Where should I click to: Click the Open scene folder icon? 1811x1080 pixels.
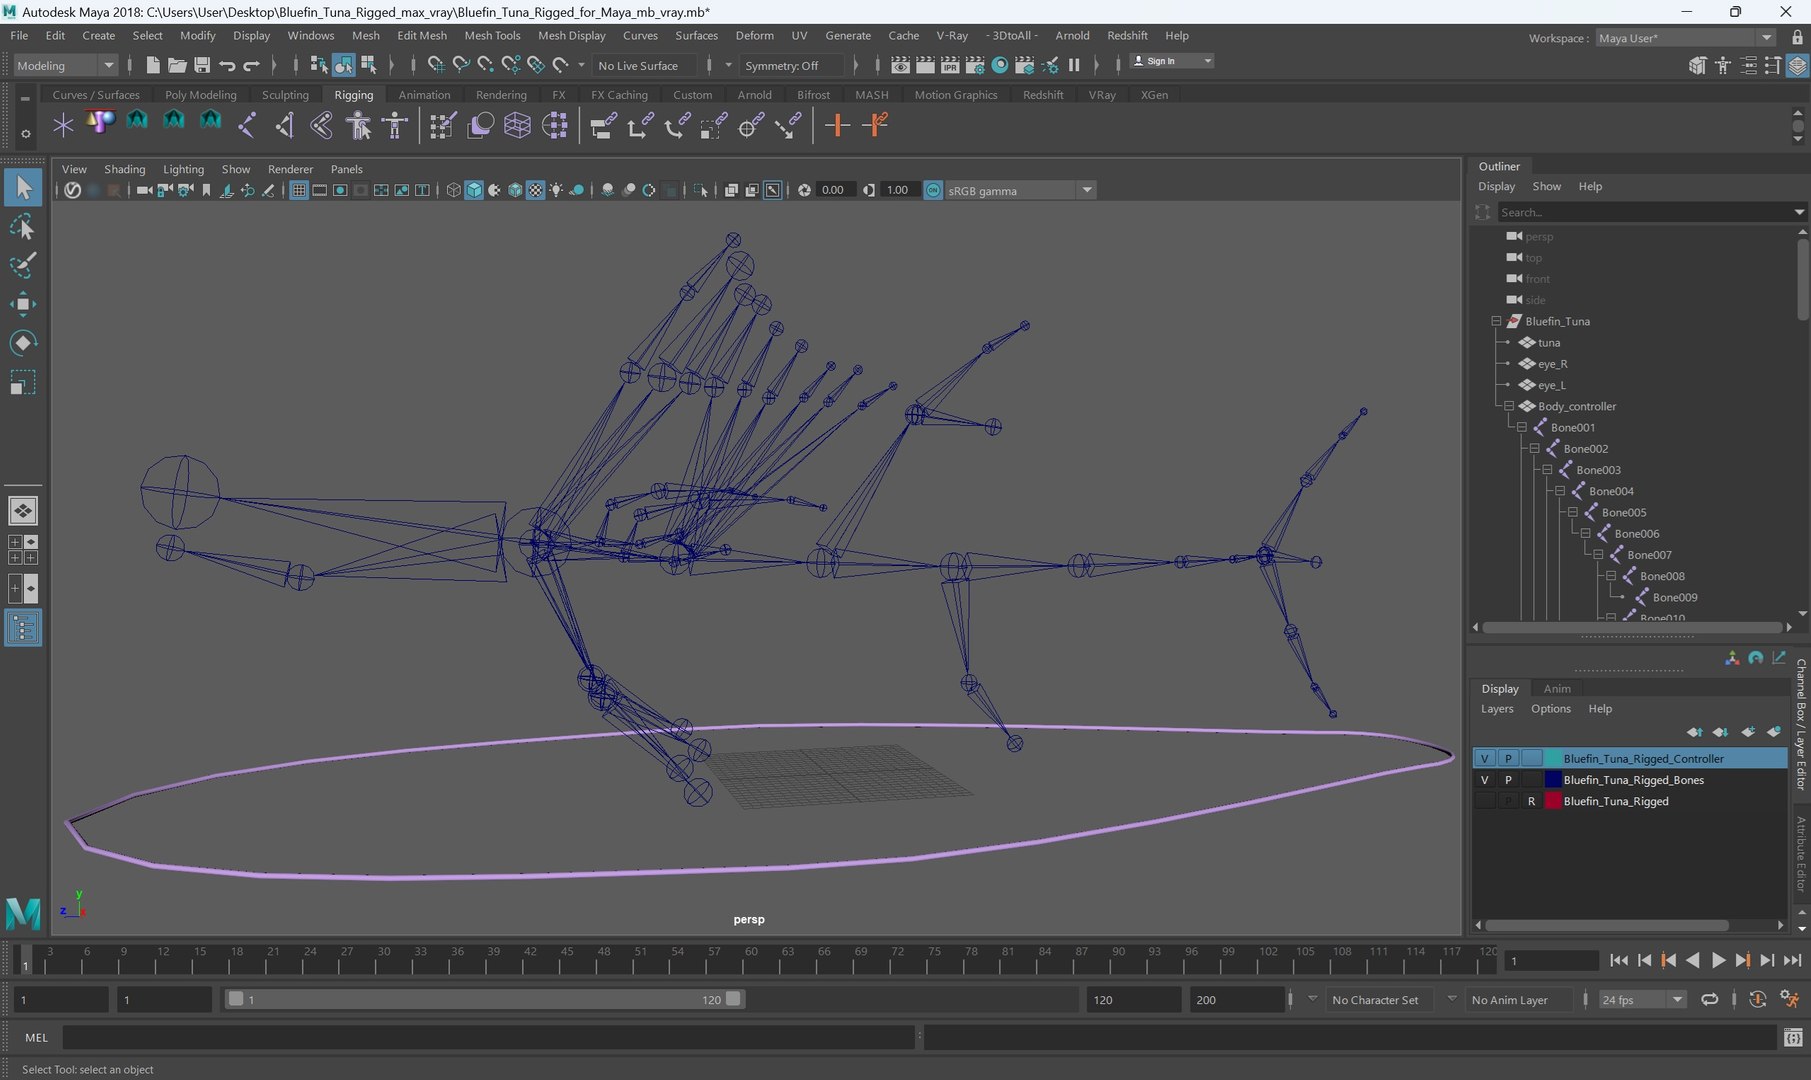(x=177, y=65)
